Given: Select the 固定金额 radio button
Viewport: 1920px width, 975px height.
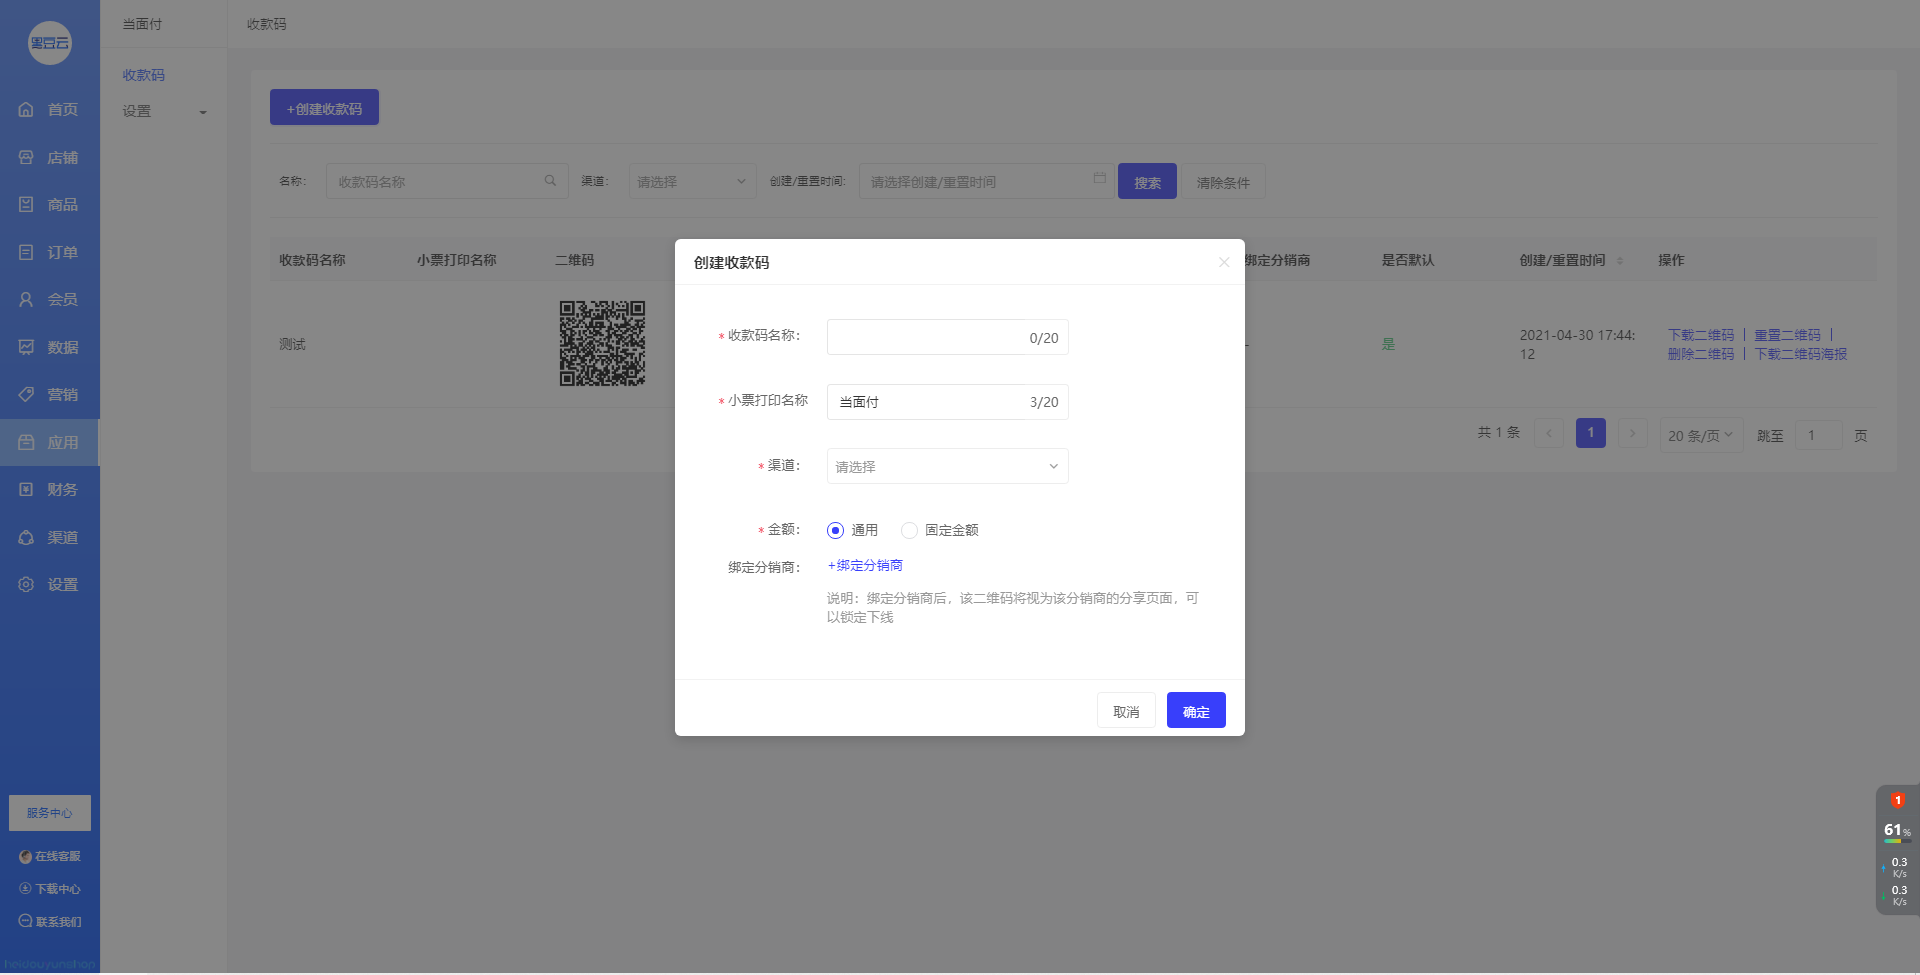Looking at the screenshot, I should [909, 530].
